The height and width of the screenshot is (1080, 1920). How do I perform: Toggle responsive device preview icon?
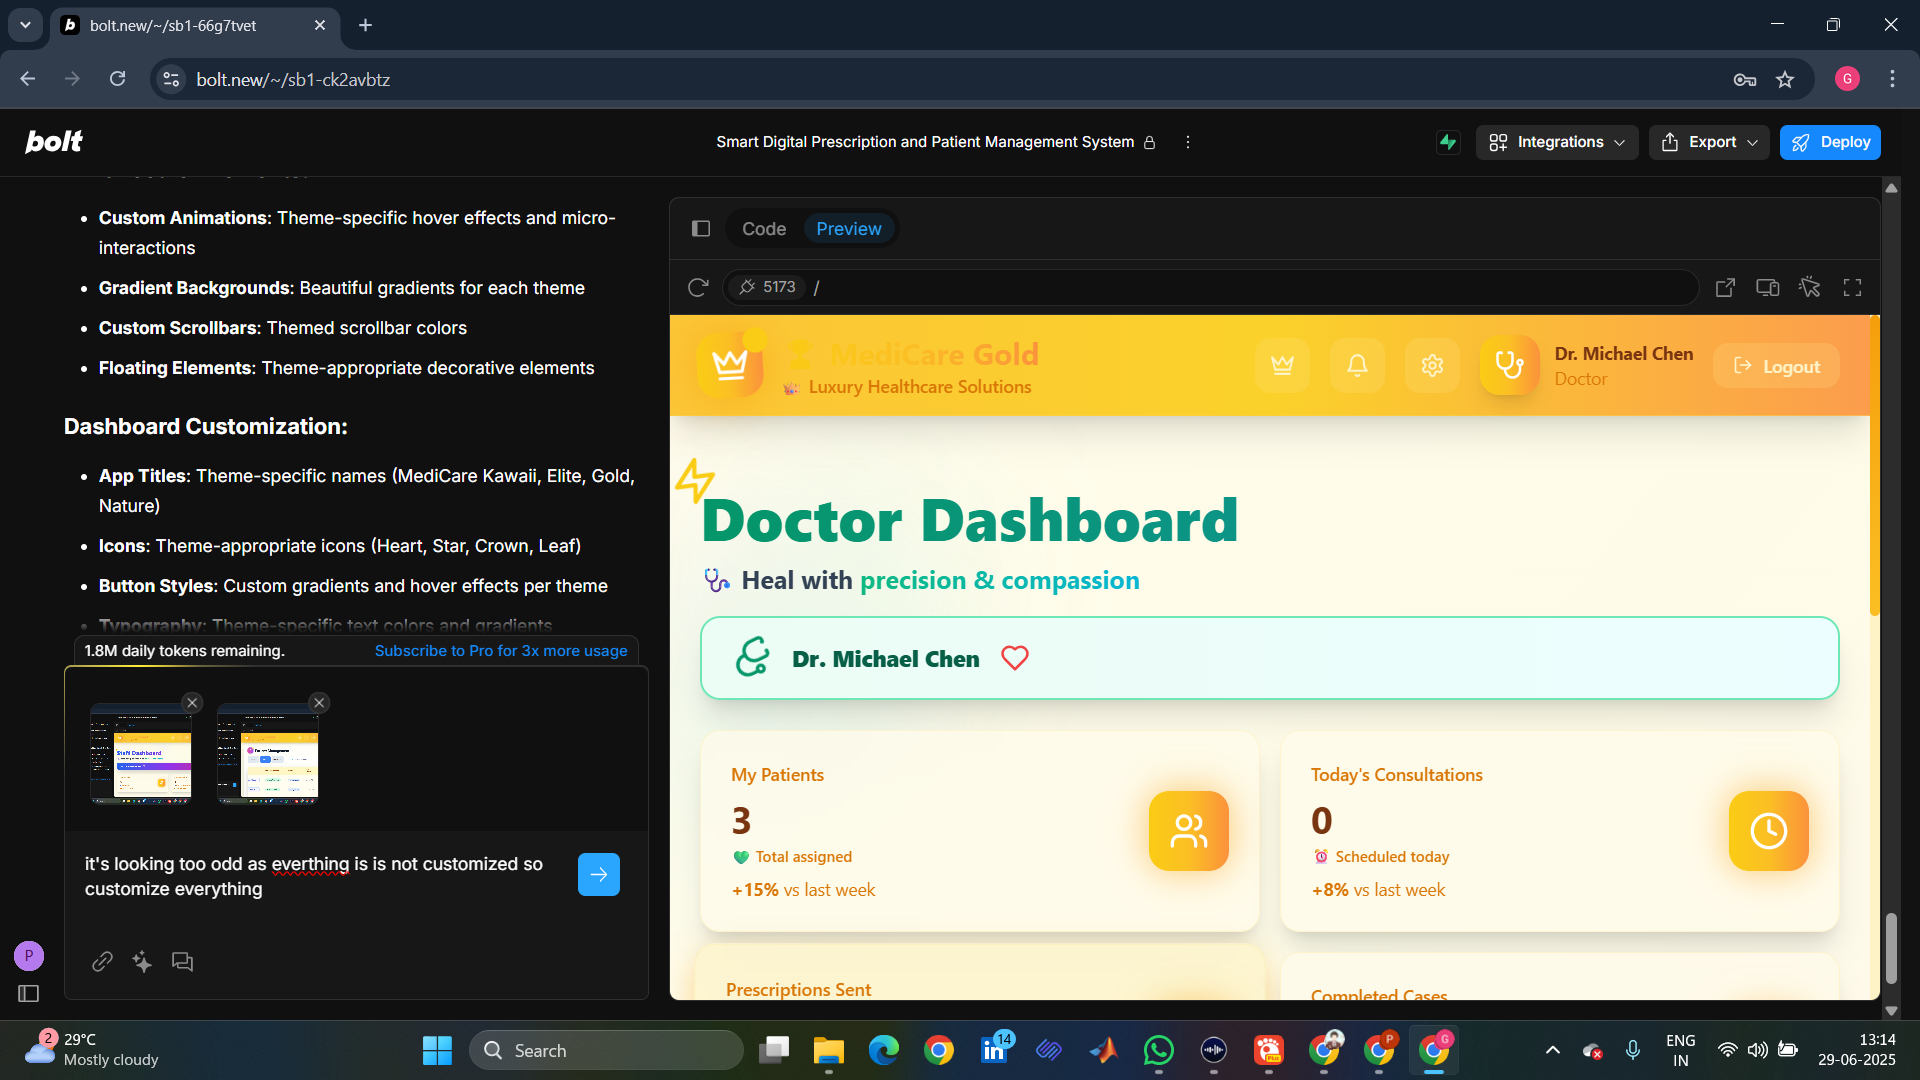(x=1767, y=288)
